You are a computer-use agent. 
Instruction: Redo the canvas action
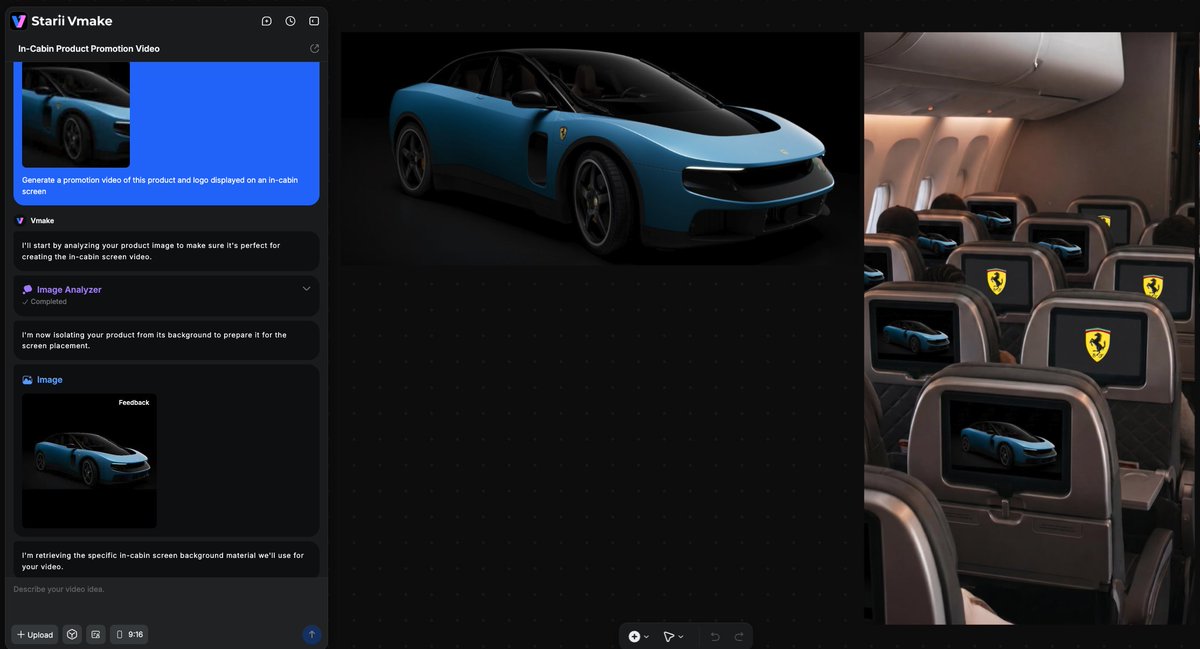[x=739, y=636]
